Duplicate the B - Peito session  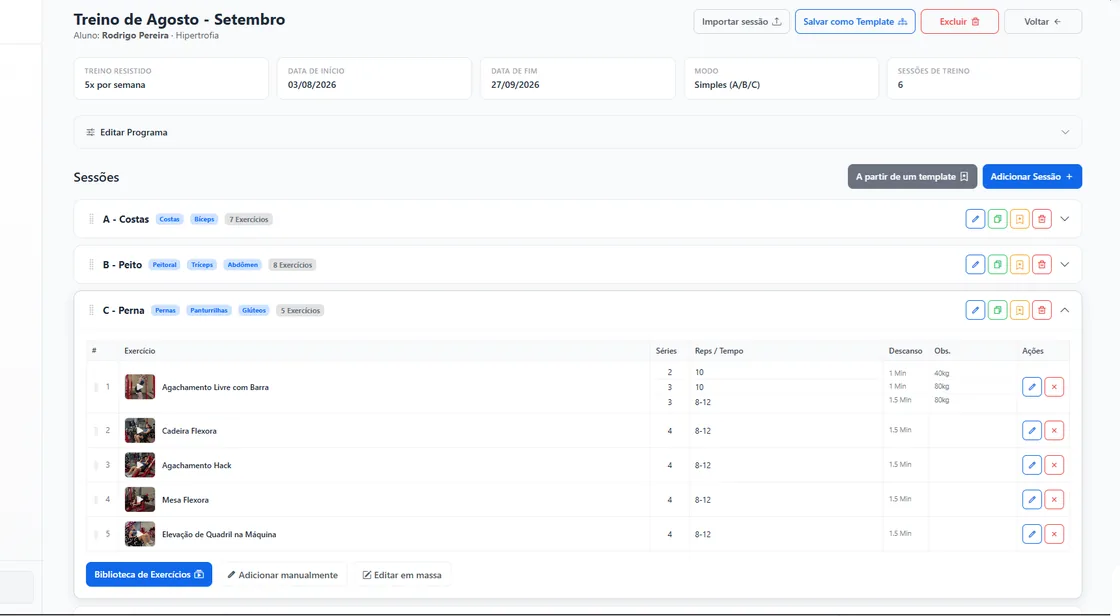[997, 264]
